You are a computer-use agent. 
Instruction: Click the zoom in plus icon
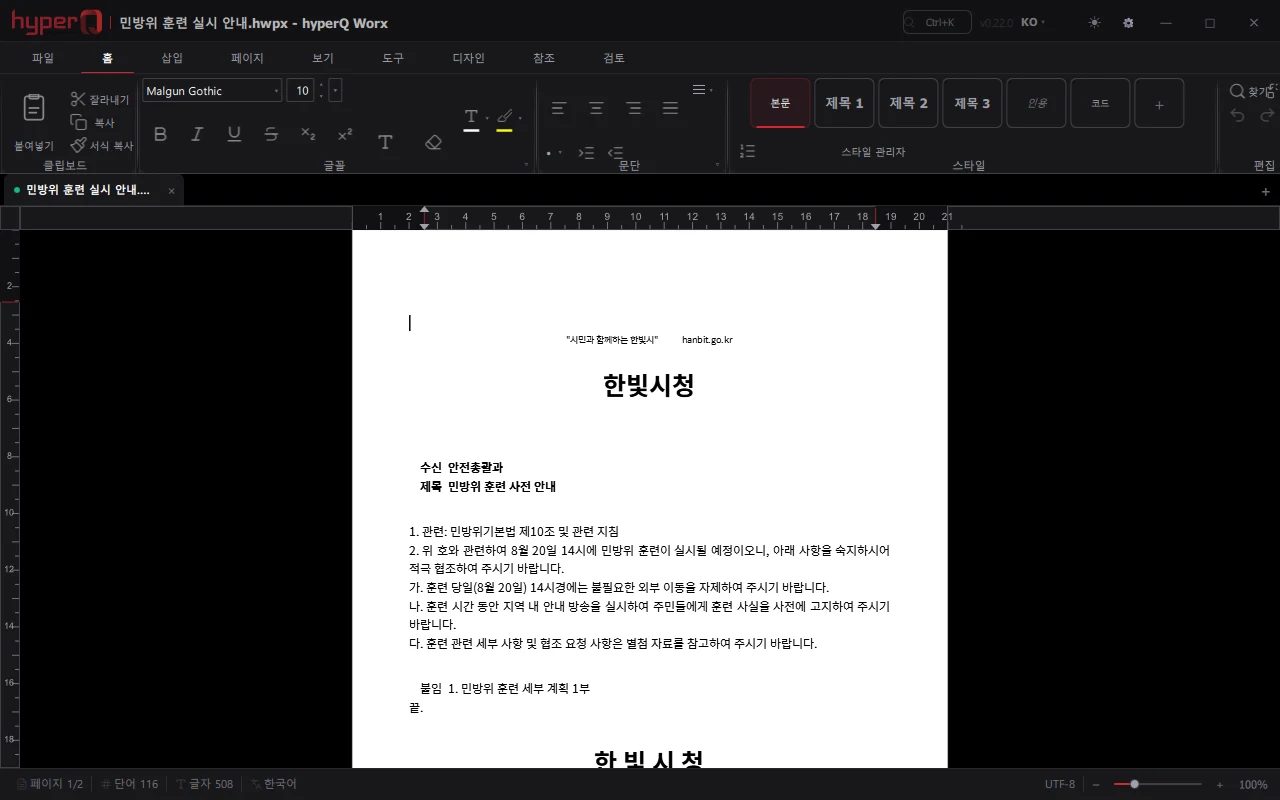click(x=1220, y=785)
